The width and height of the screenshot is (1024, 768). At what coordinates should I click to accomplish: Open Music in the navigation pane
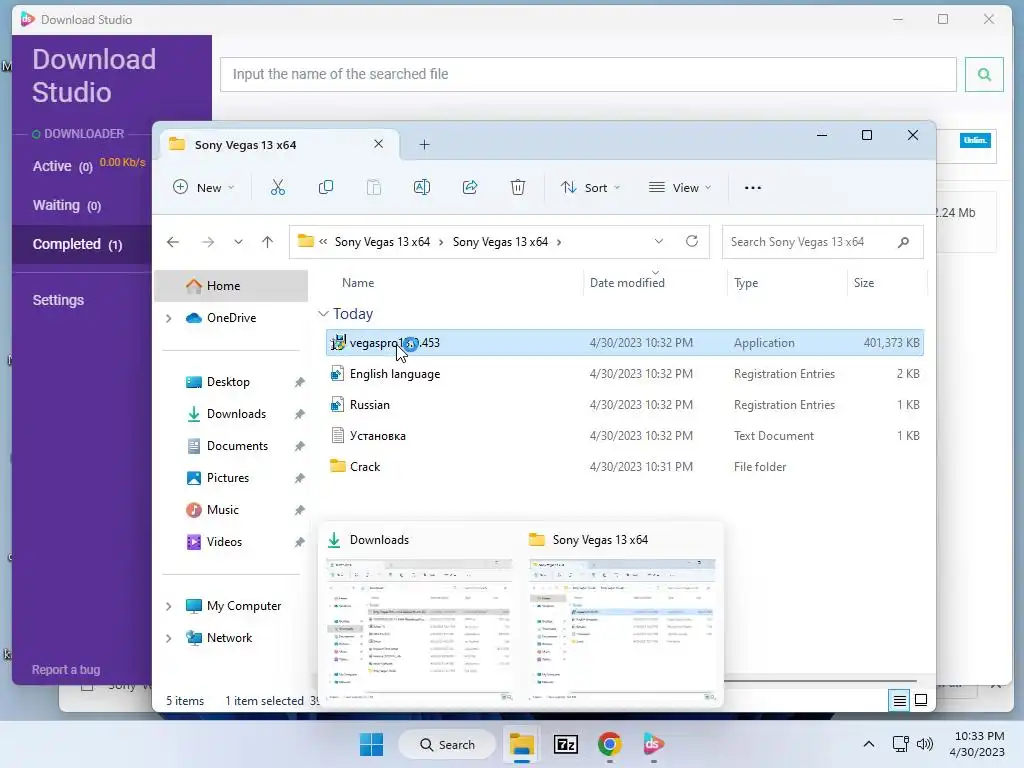(x=222, y=510)
